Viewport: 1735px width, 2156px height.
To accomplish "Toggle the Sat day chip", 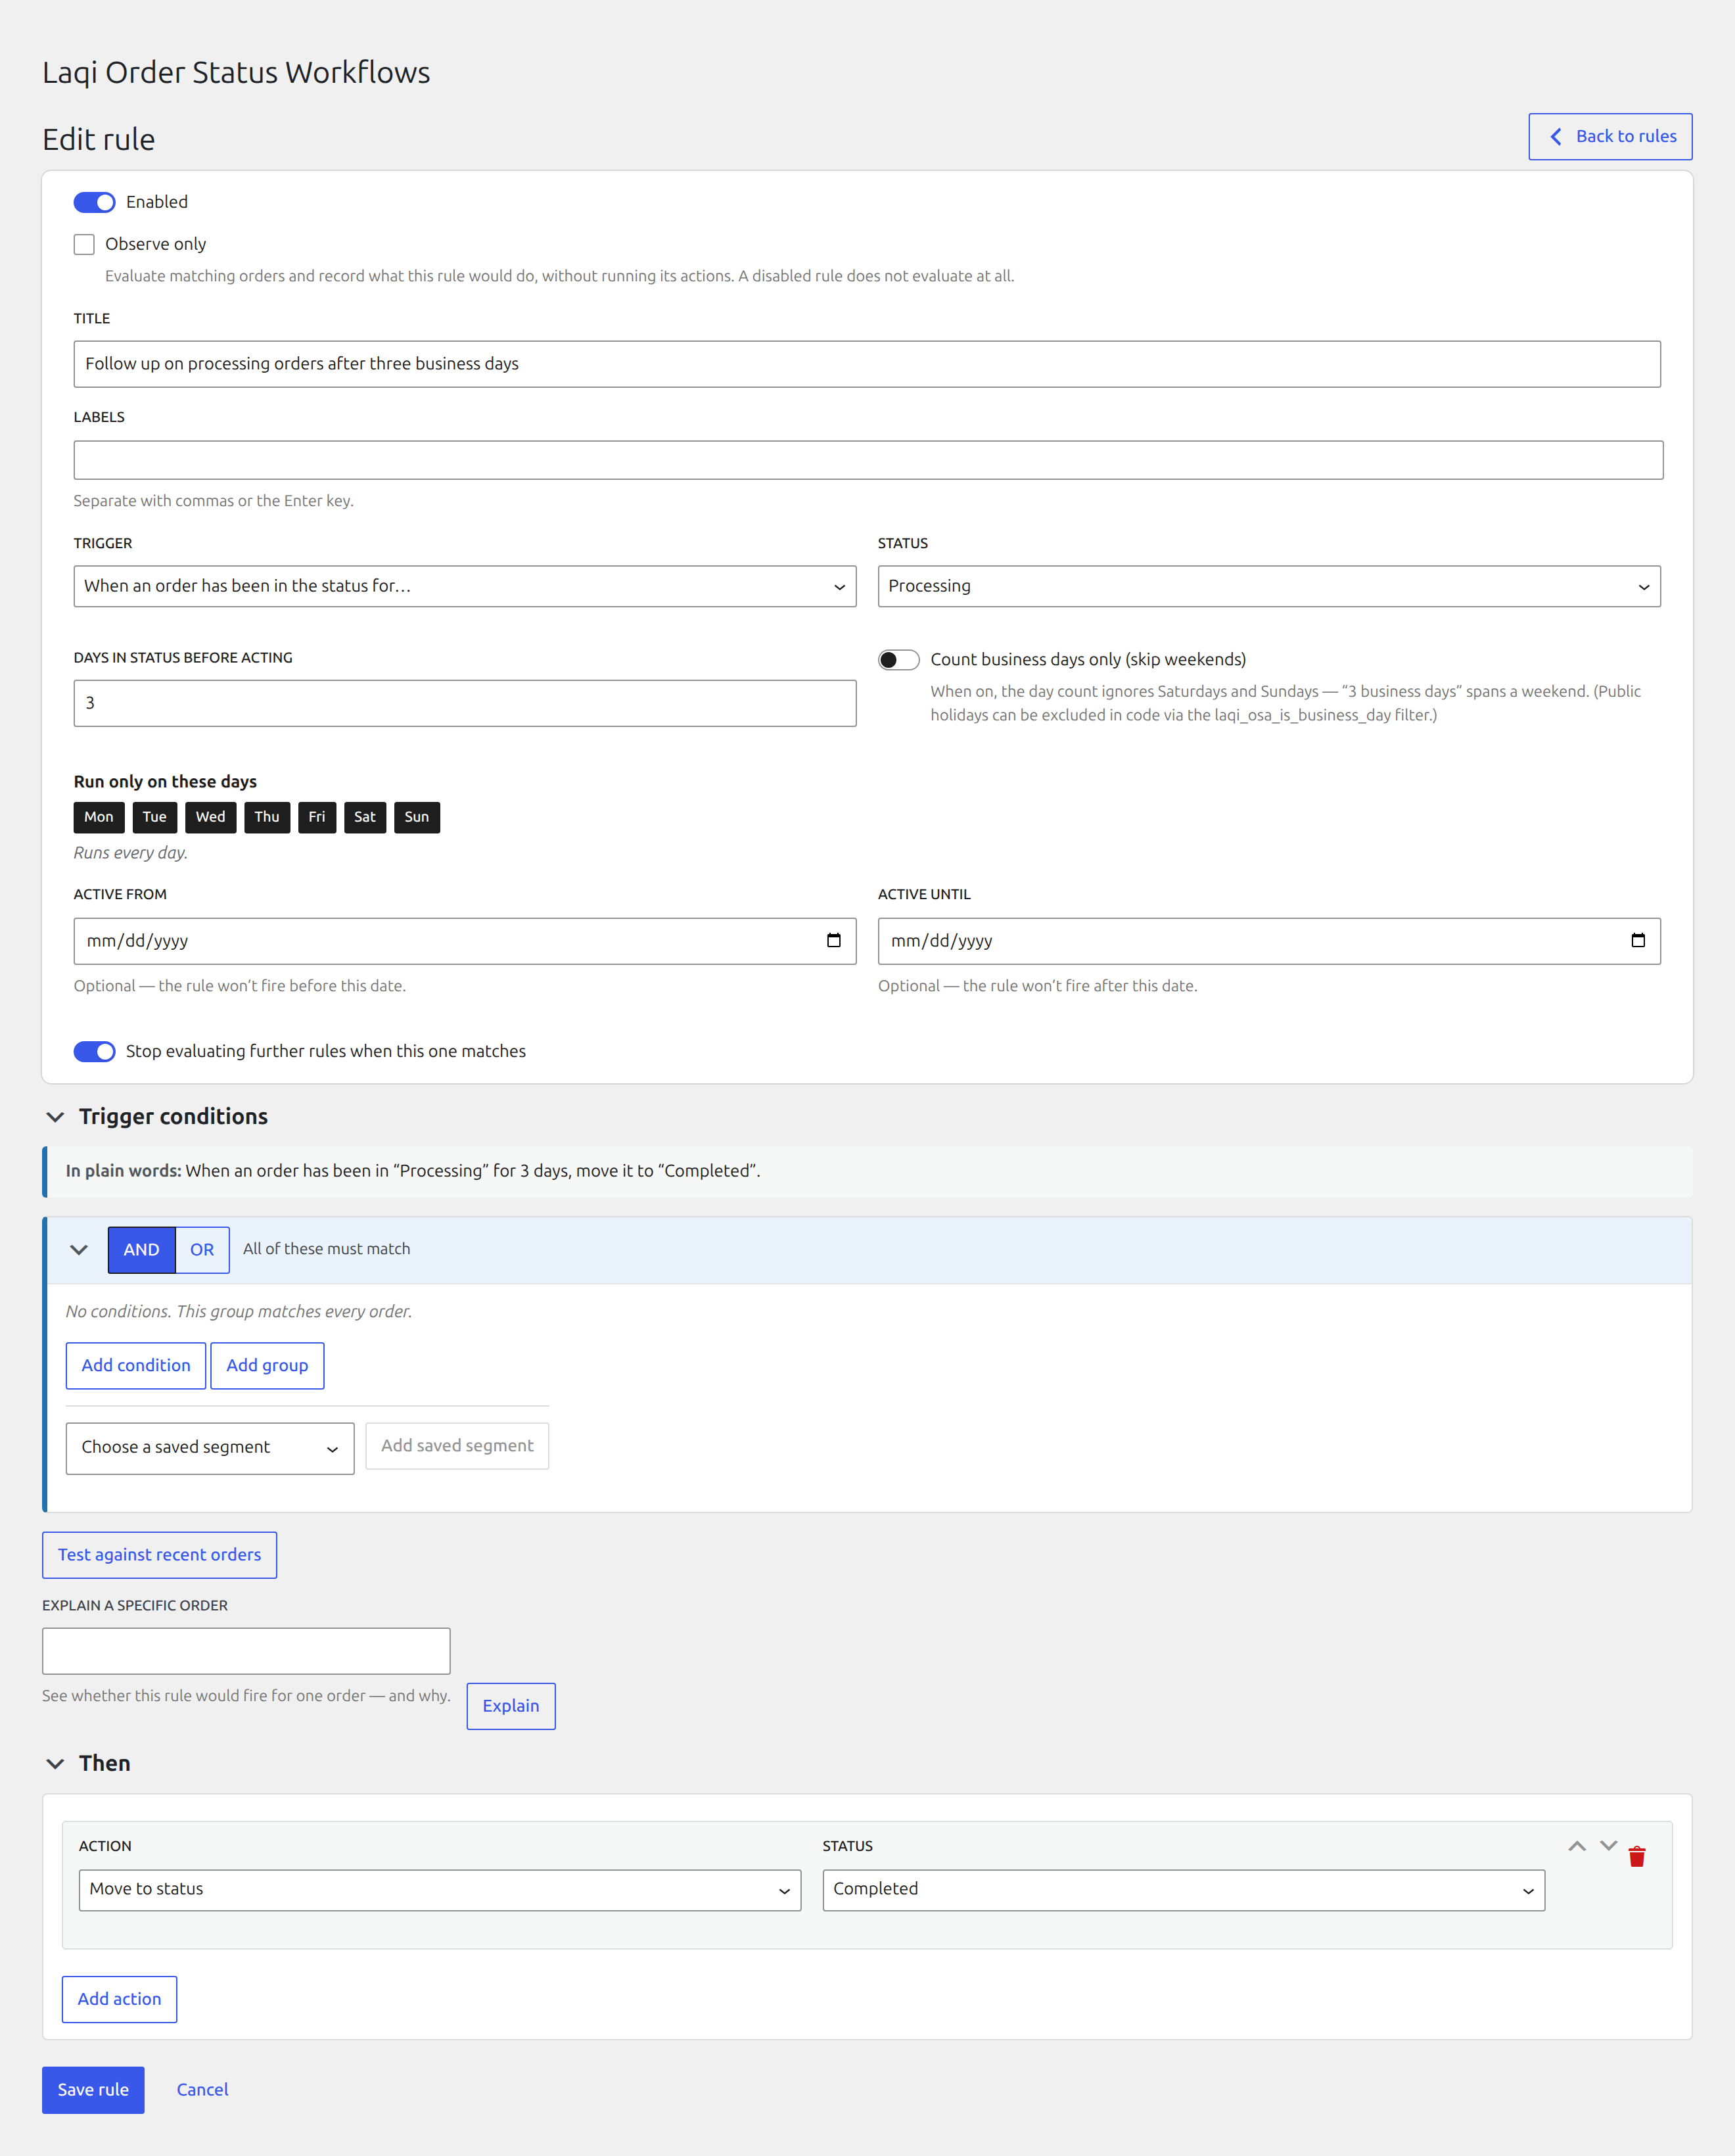I will click(x=365, y=818).
